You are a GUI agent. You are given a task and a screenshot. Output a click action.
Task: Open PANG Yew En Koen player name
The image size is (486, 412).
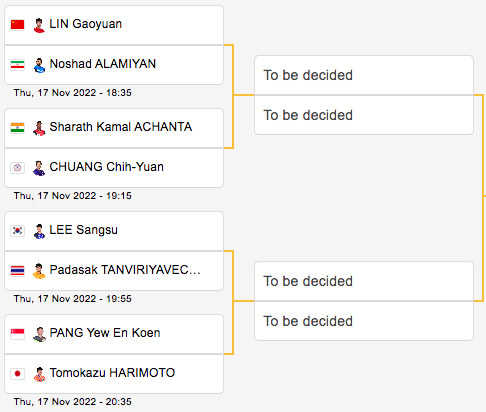click(x=105, y=333)
